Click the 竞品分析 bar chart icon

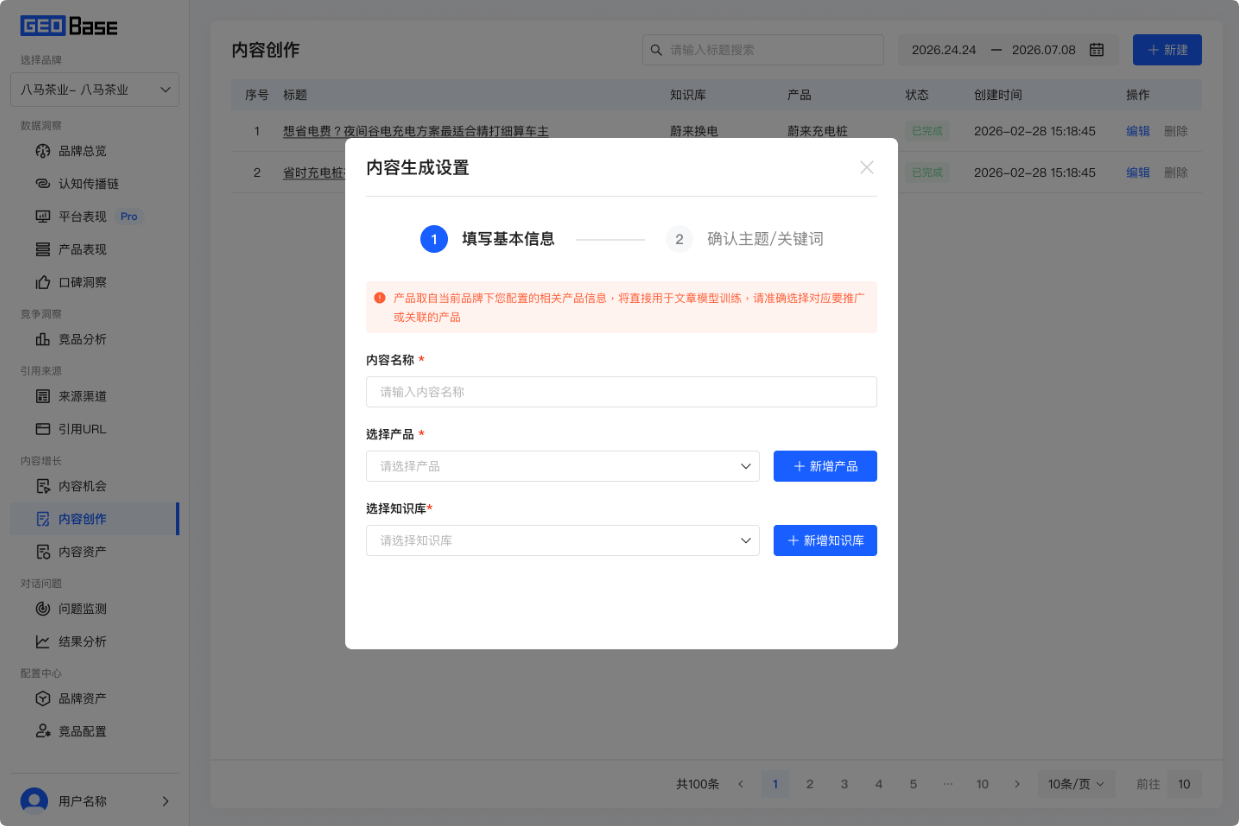[42, 339]
